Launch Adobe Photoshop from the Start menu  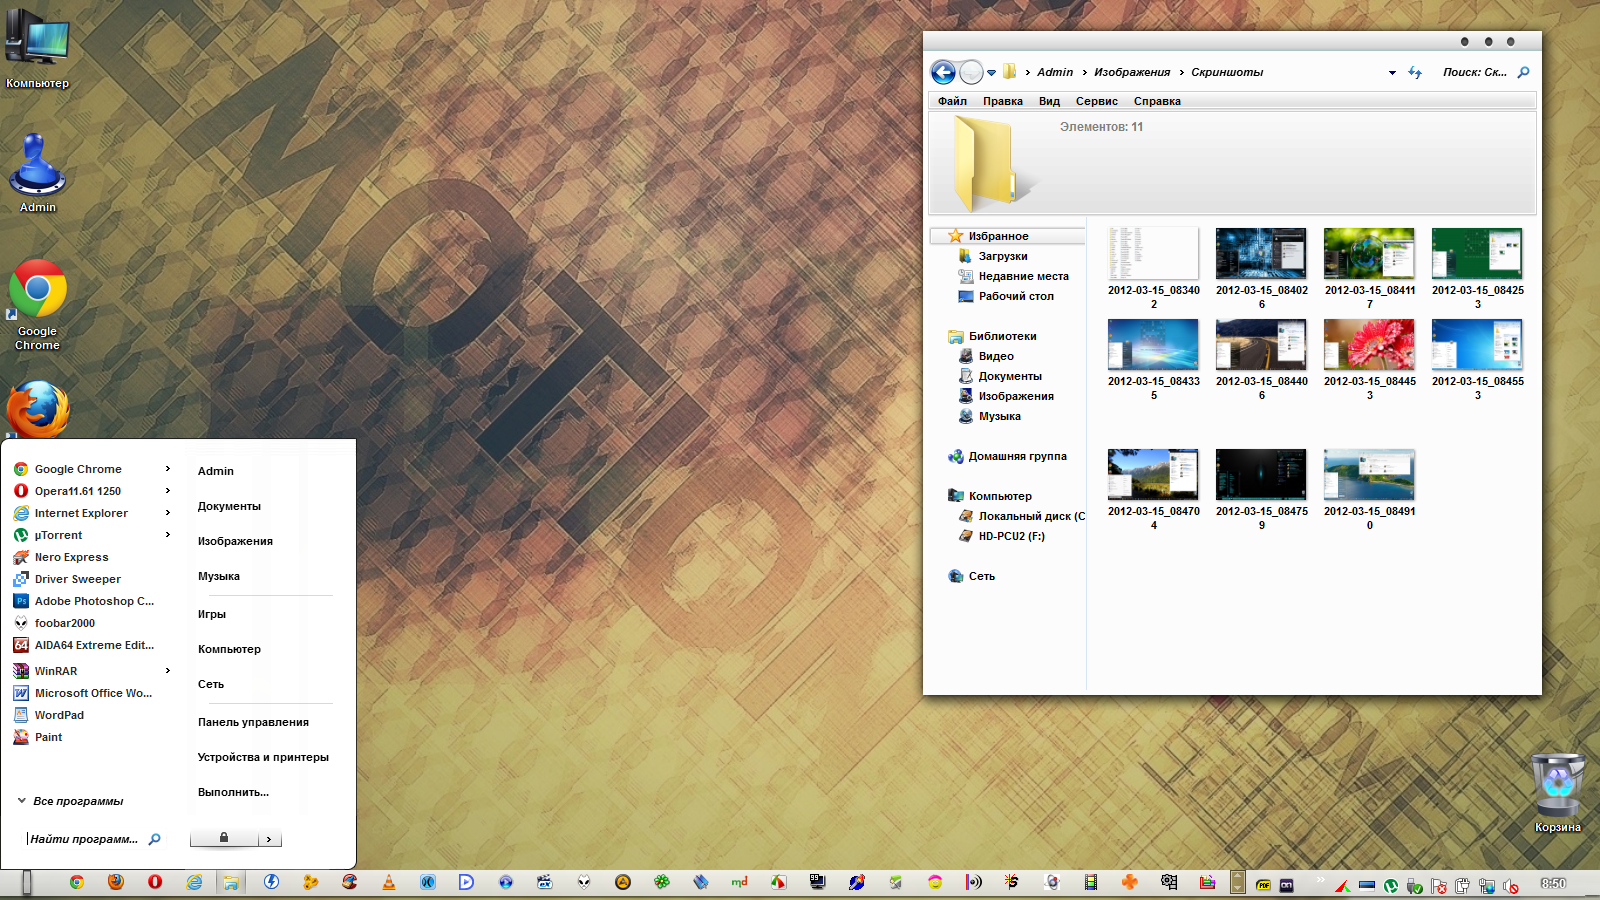pos(94,601)
